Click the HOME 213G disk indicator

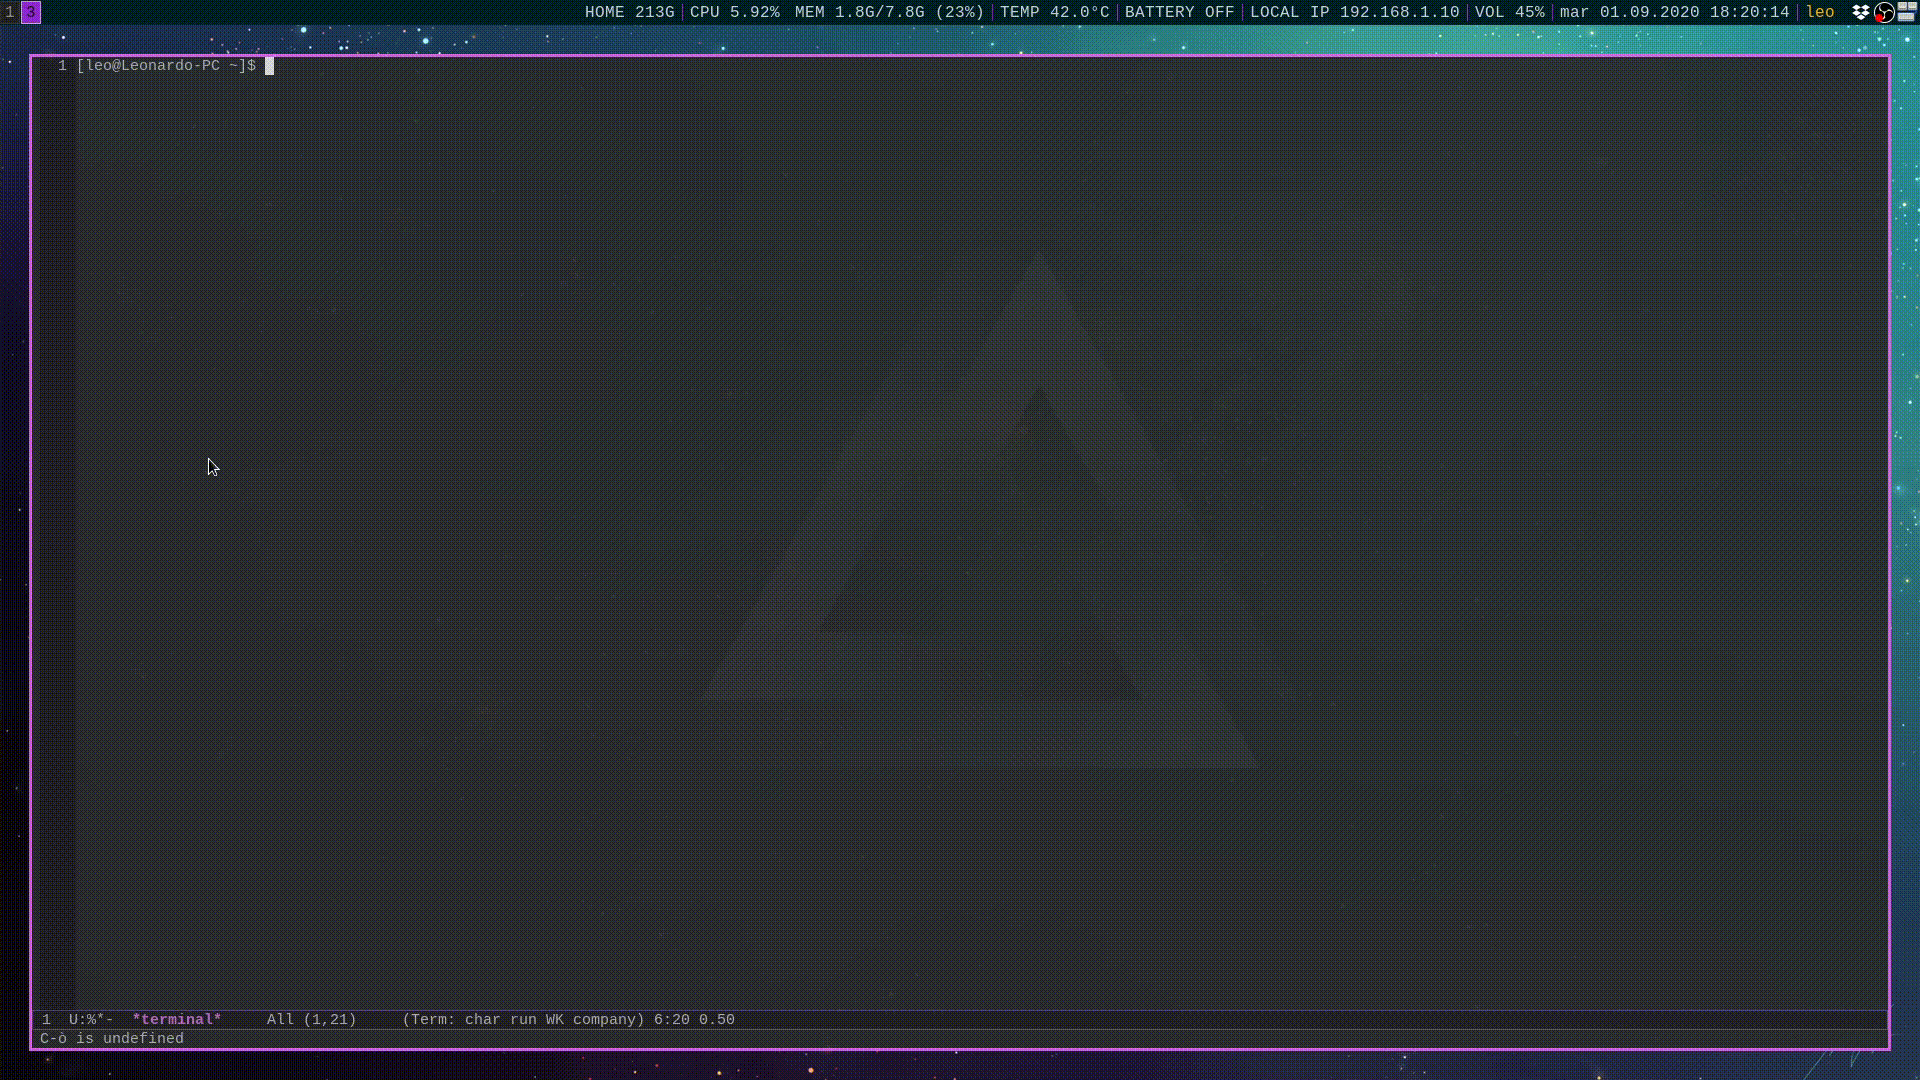(x=629, y=12)
